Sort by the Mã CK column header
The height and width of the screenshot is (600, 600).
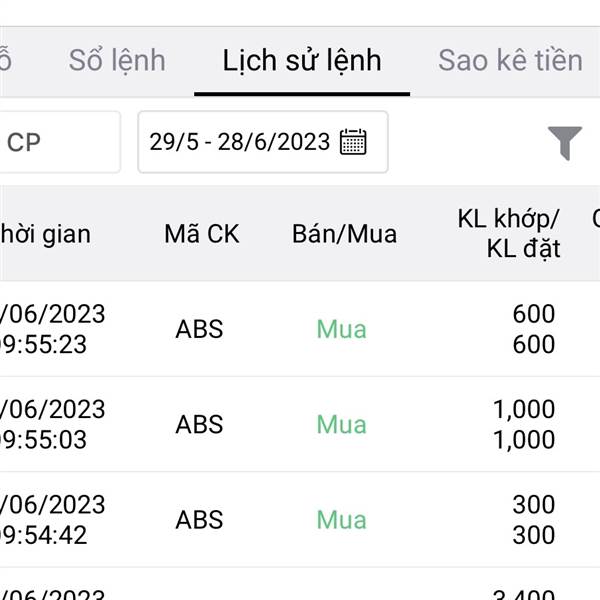pos(202,234)
